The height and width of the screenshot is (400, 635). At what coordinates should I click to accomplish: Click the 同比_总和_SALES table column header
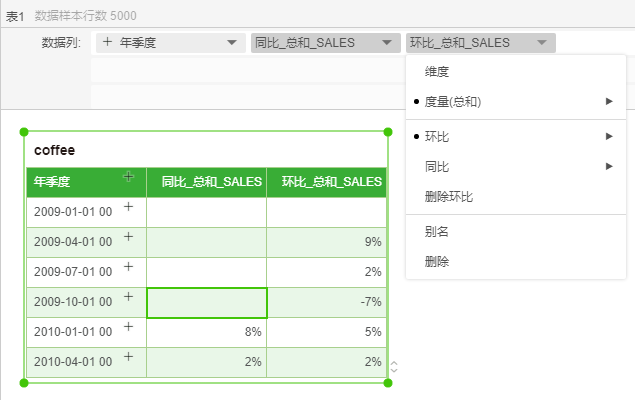(206, 182)
